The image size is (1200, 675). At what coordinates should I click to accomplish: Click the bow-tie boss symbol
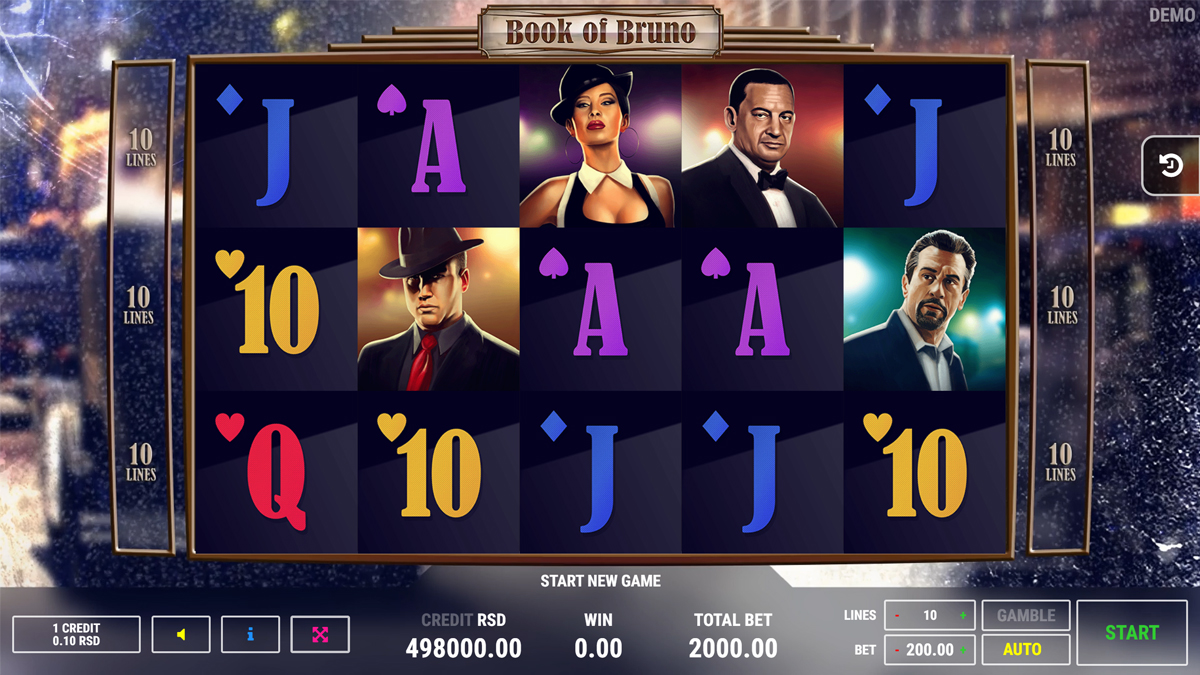click(763, 146)
